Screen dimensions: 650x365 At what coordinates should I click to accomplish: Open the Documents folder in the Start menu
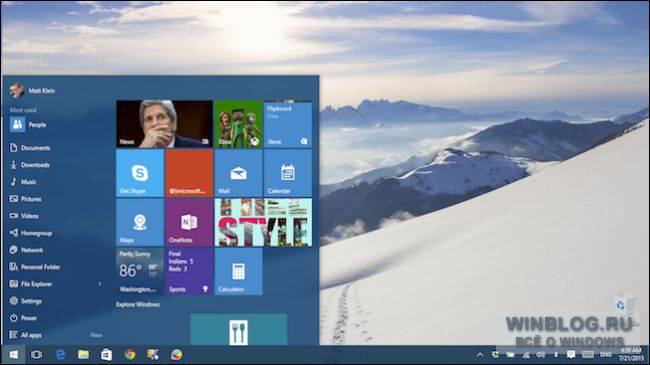point(30,148)
